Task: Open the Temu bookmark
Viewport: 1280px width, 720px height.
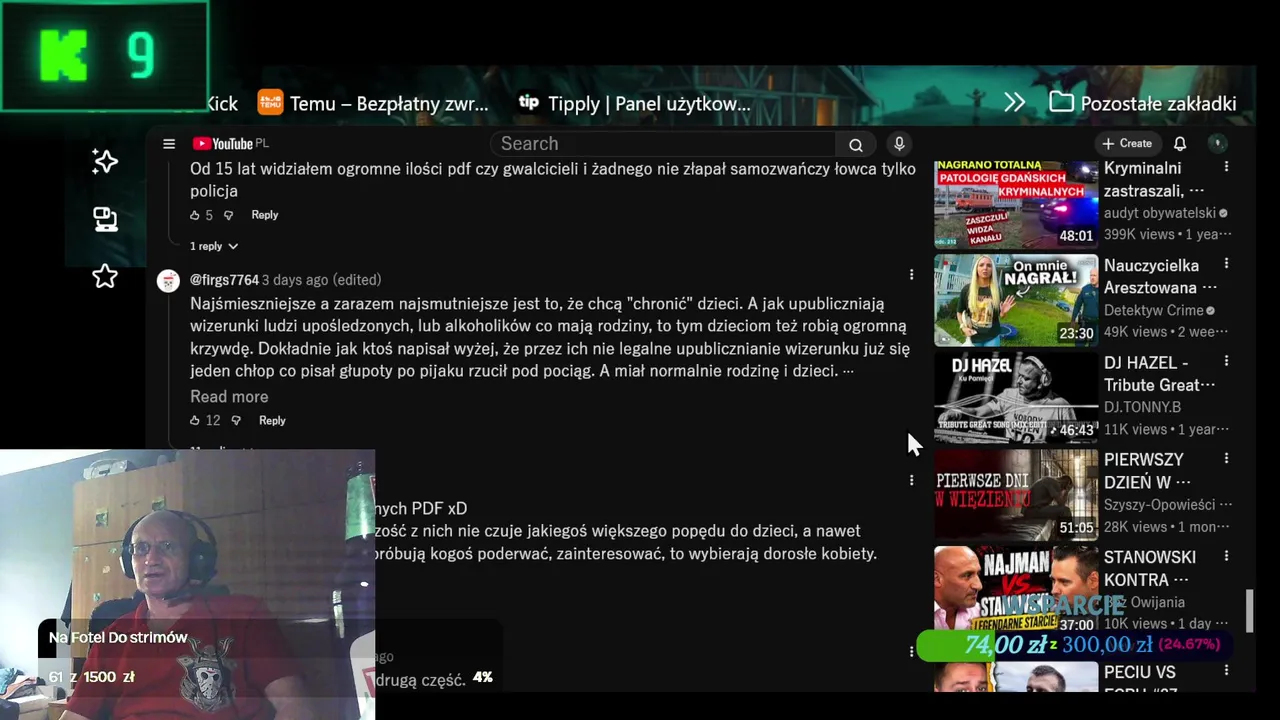Action: pyautogui.click(x=373, y=103)
